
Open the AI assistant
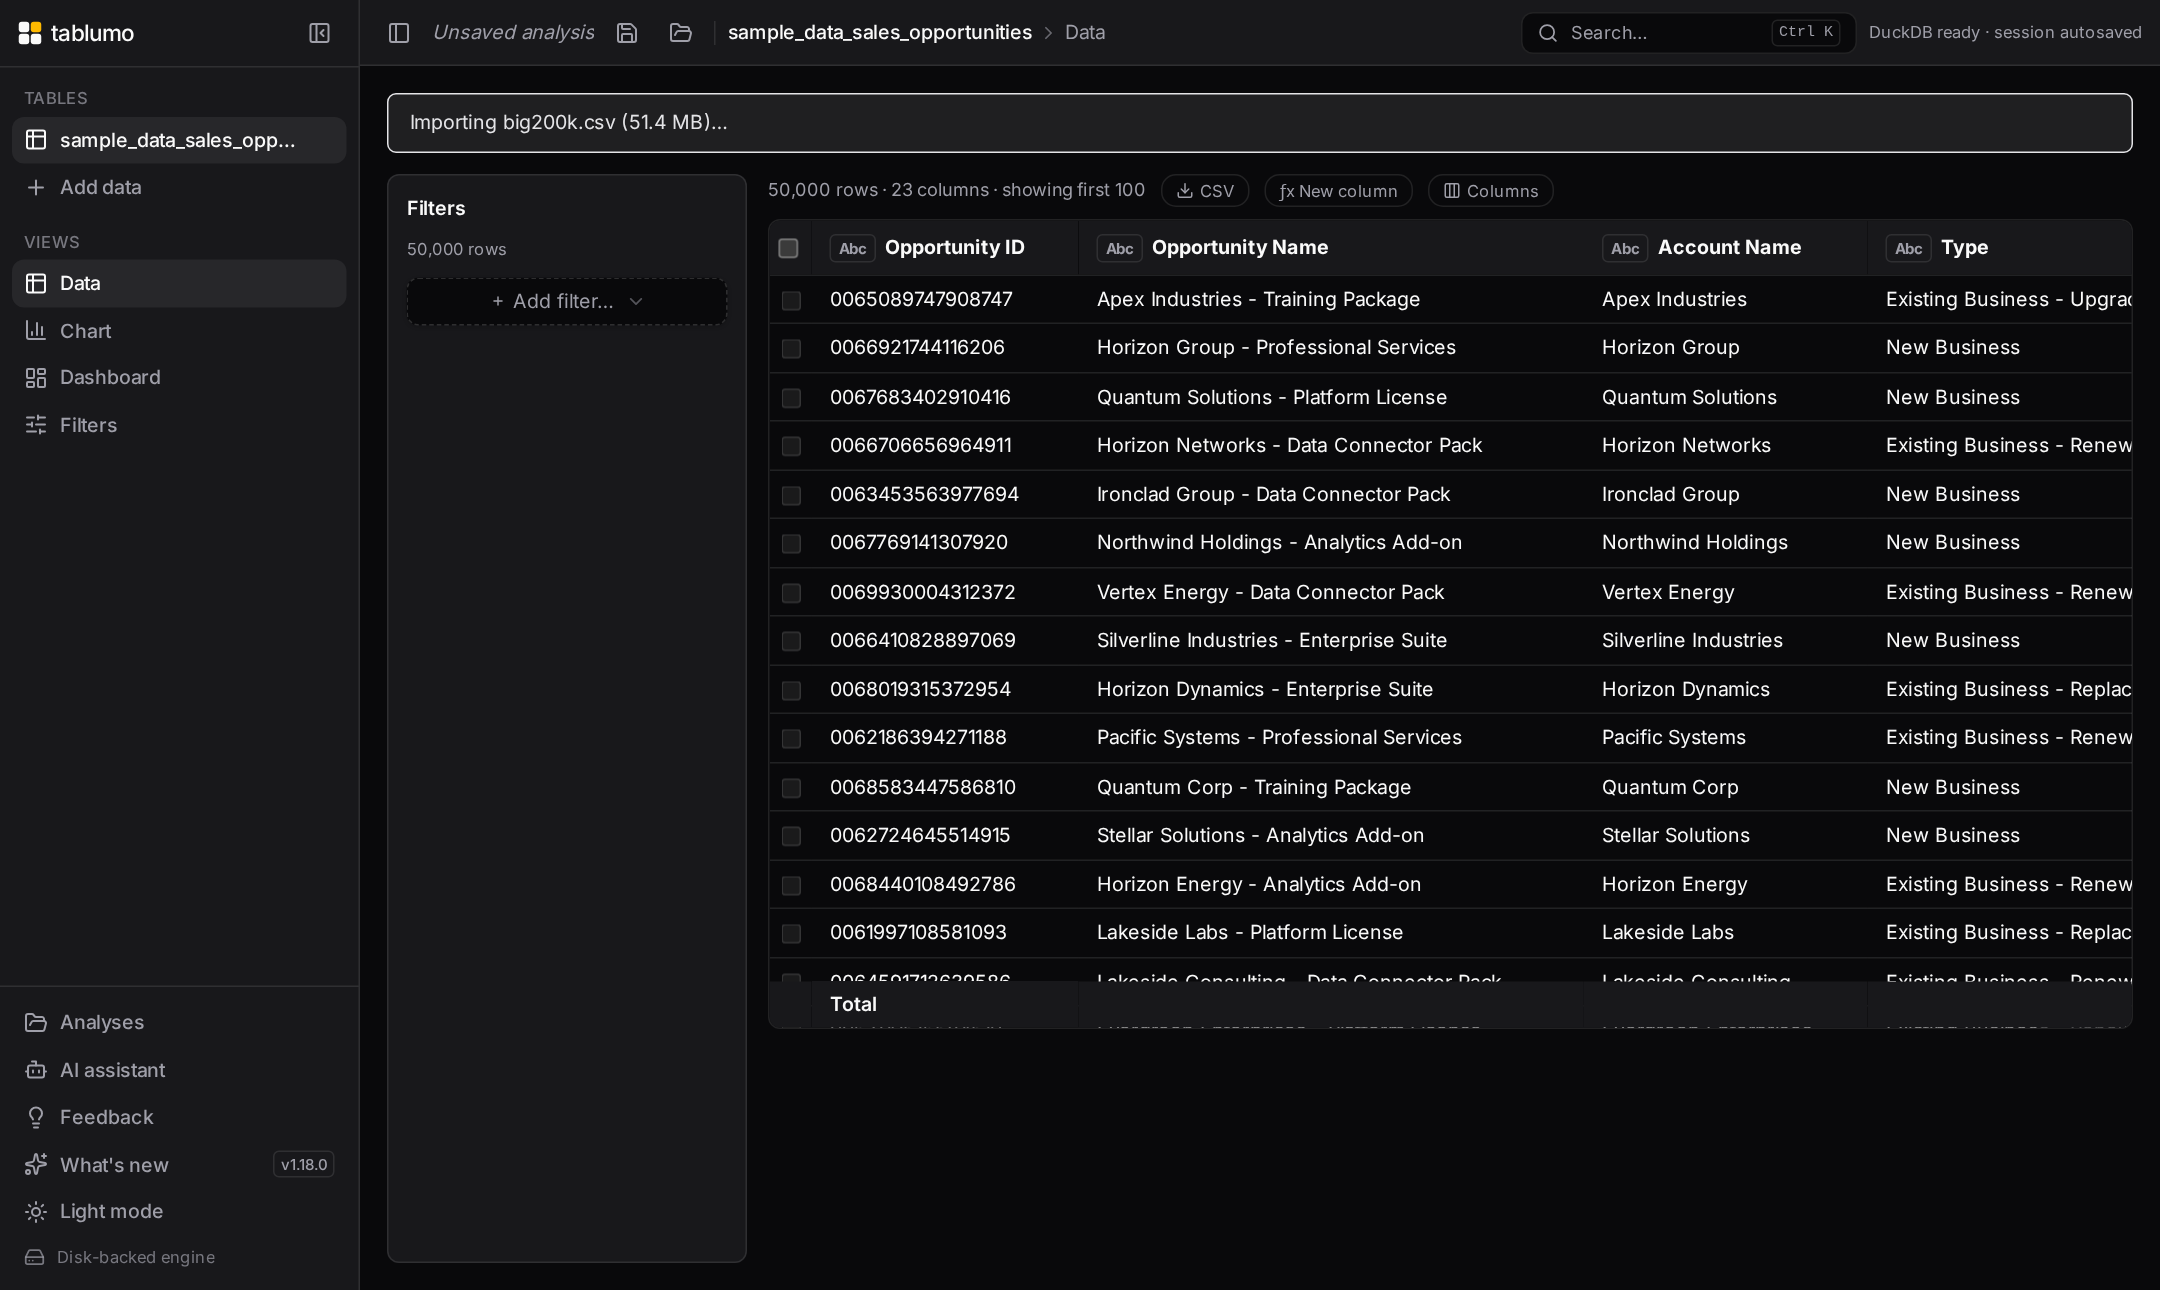click(x=179, y=1070)
